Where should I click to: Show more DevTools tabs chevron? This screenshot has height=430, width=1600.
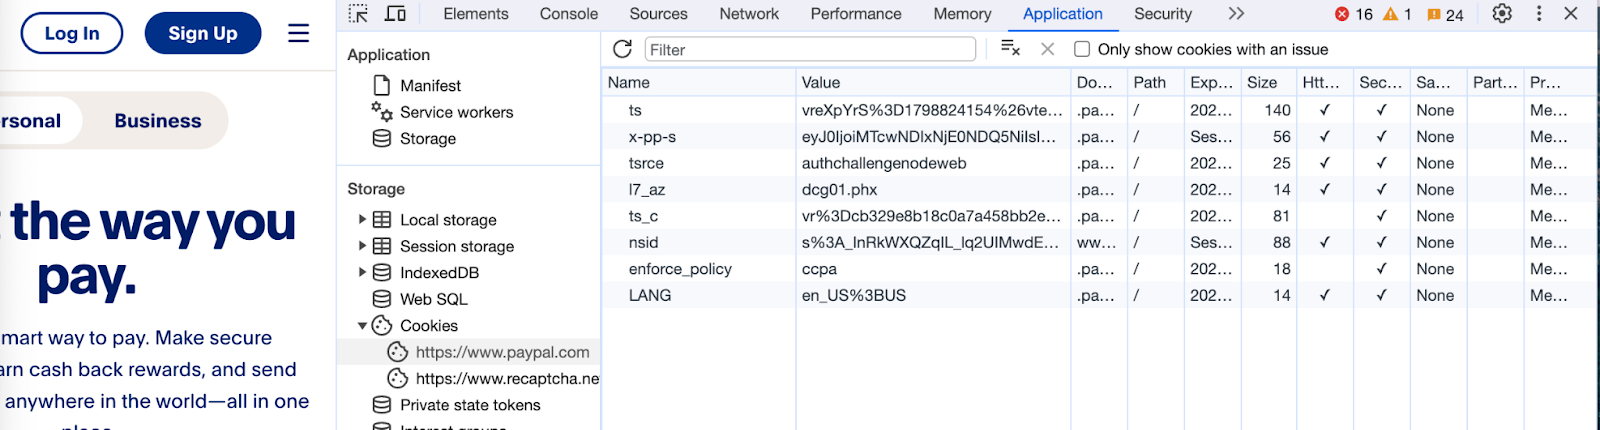pos(1236,14)
